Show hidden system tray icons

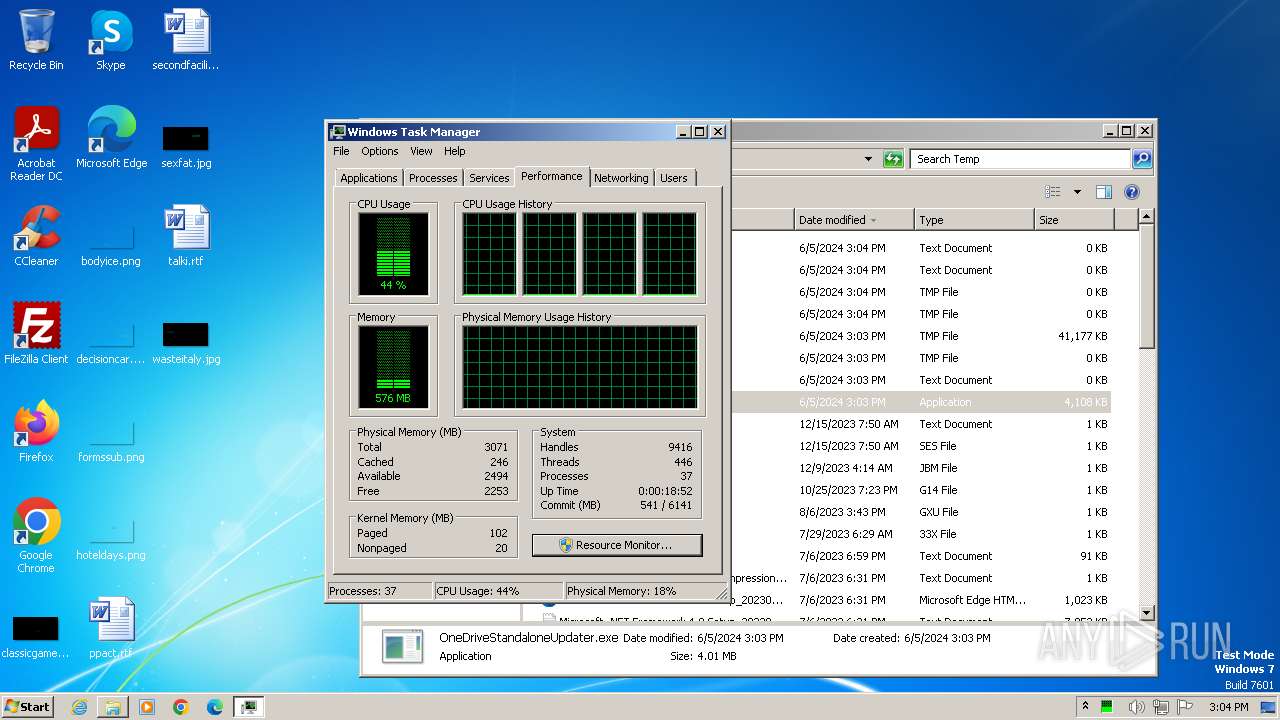pyautogui.click(x=1086, y=707)
